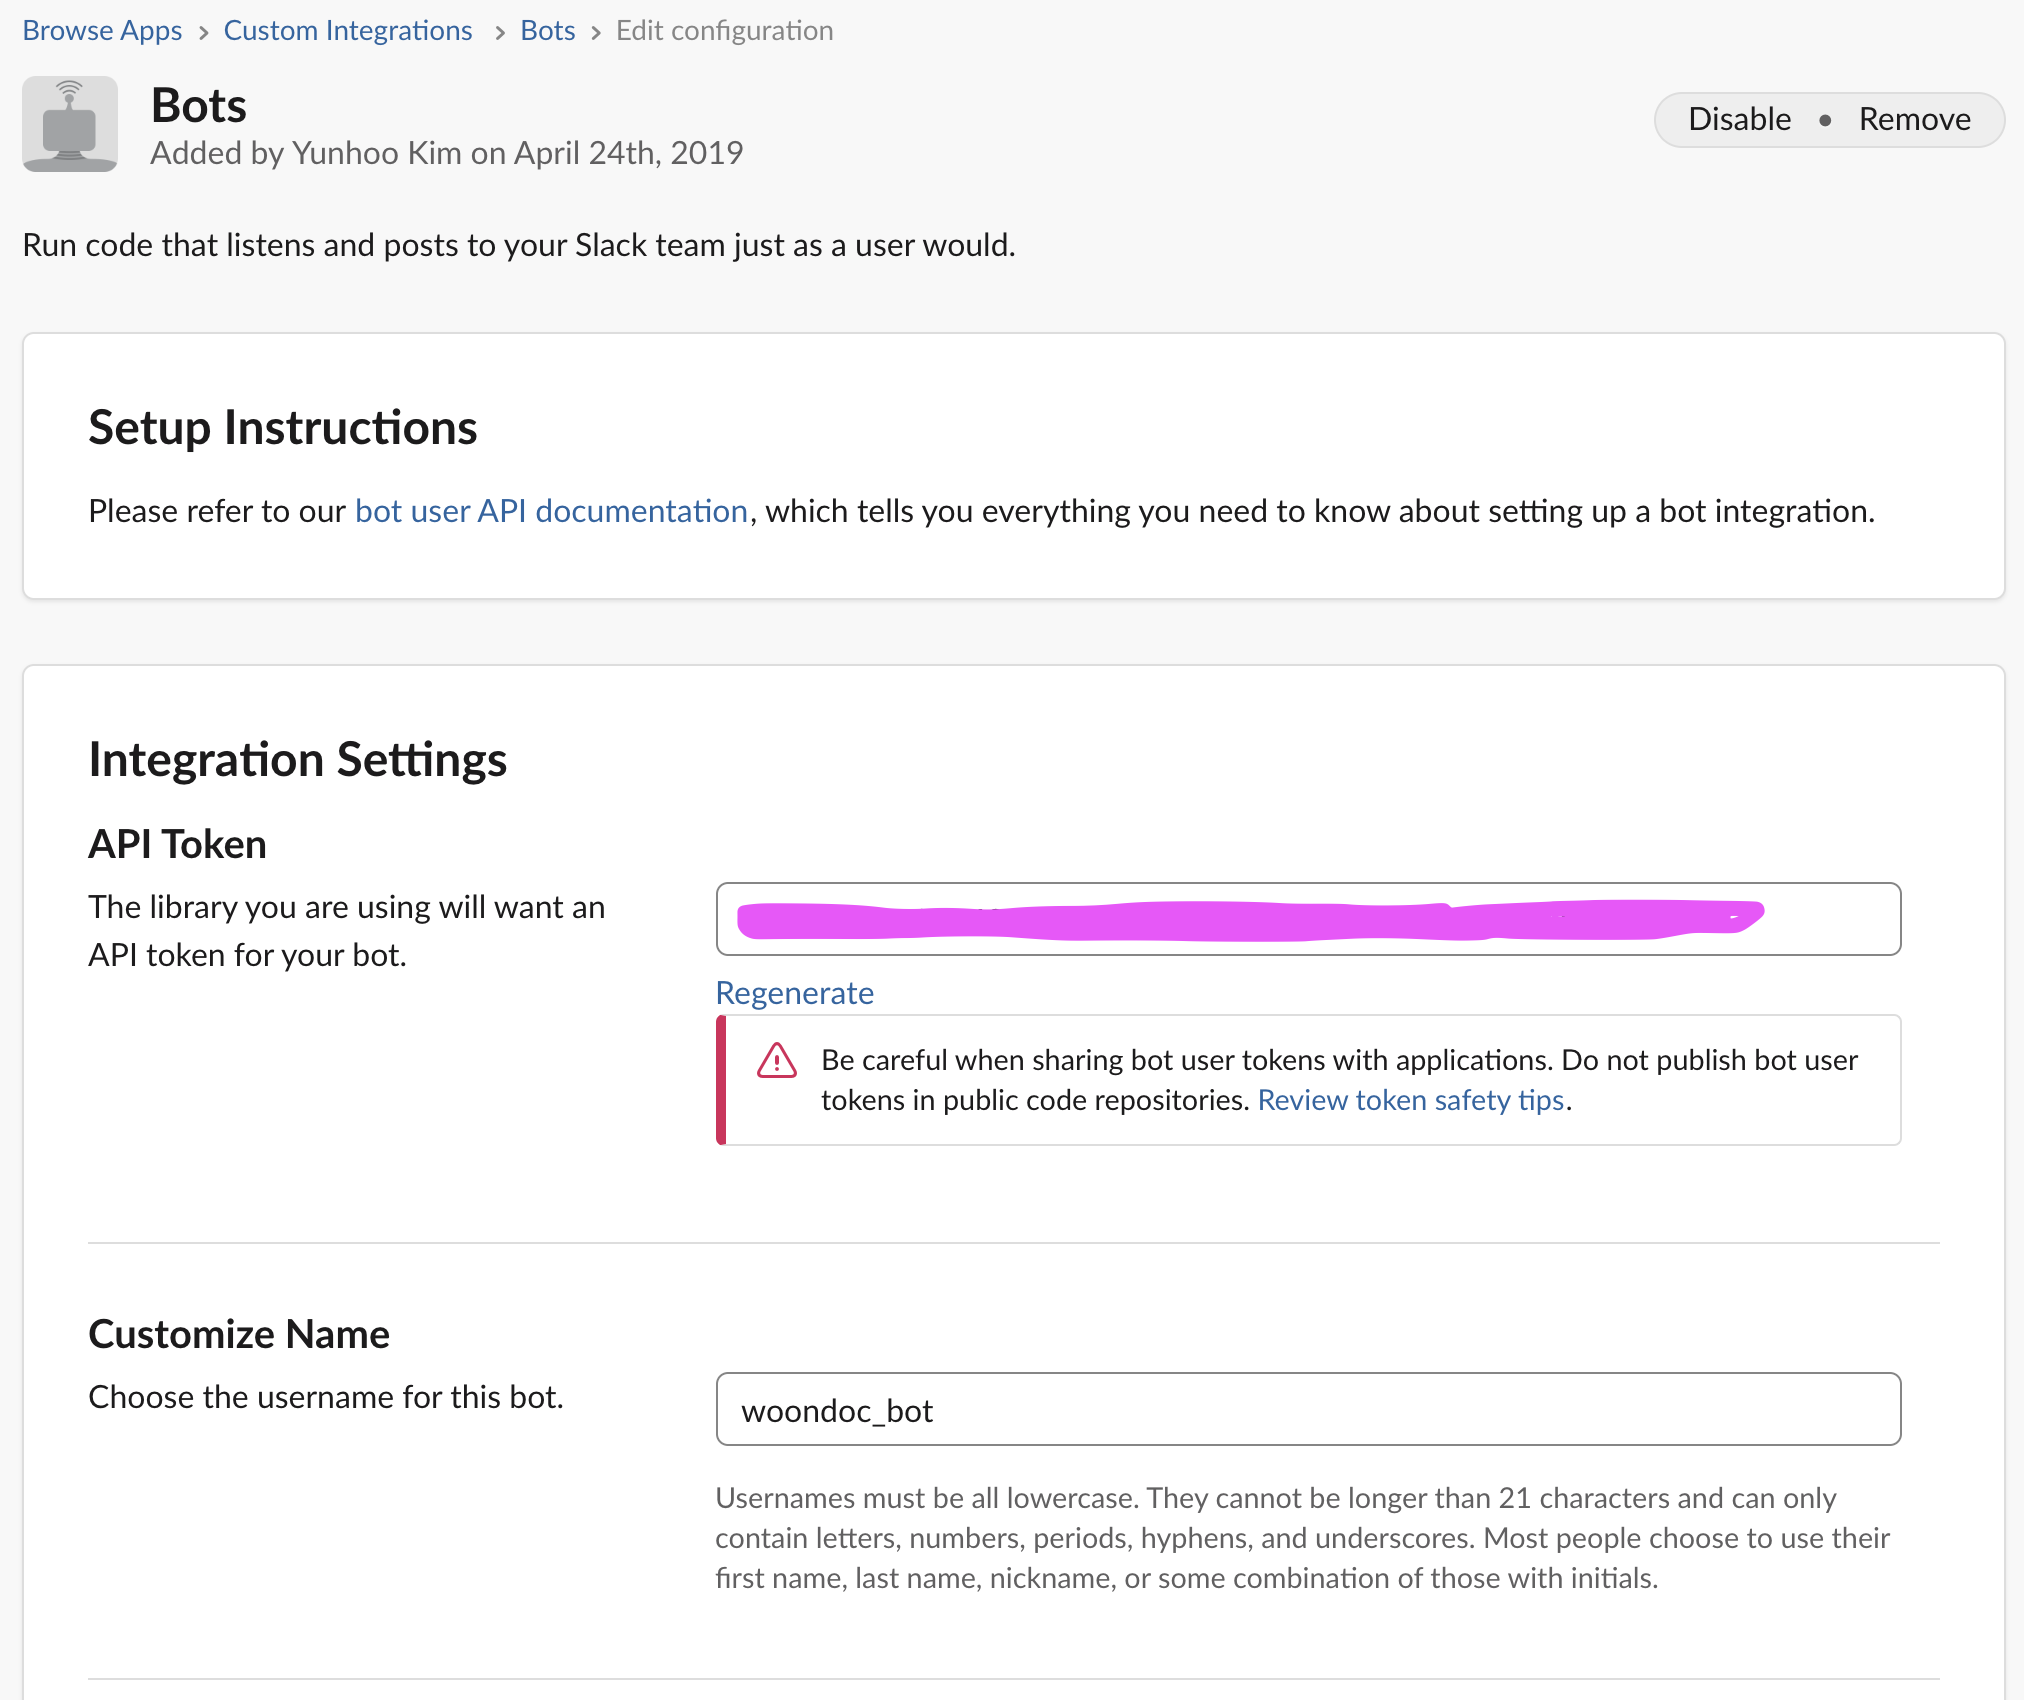Click Edit configuration breadcrumb text
Image resolution: width=2024 pixels, height=1700 pixels.
[x=724, y=31]
